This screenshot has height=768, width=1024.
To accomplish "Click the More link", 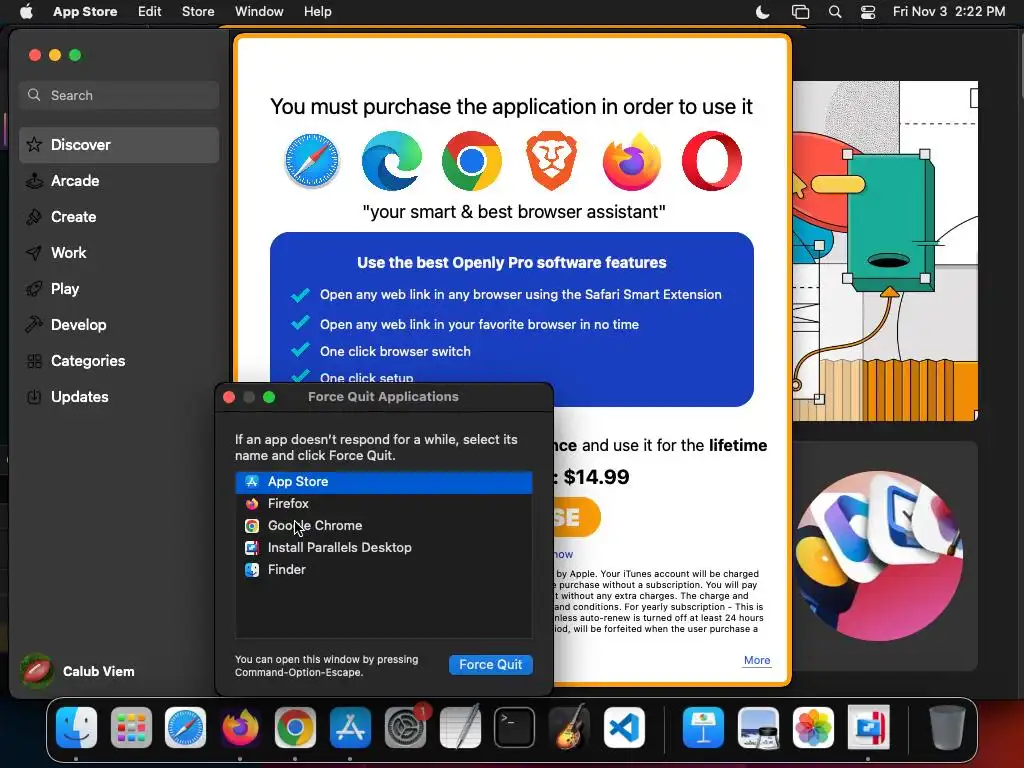I will [x=757, y=660].
